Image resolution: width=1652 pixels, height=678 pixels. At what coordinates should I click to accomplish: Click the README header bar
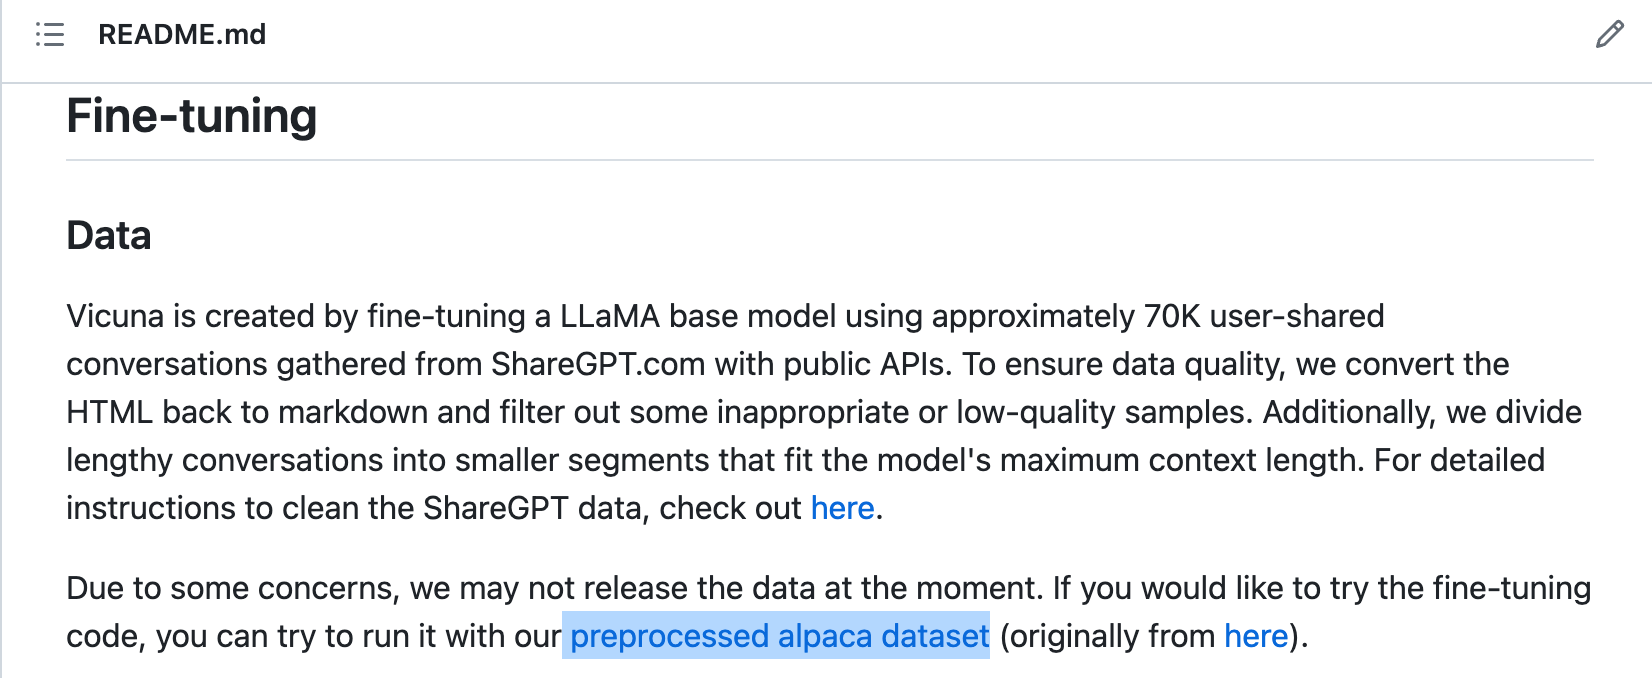[x=800, y=35]
